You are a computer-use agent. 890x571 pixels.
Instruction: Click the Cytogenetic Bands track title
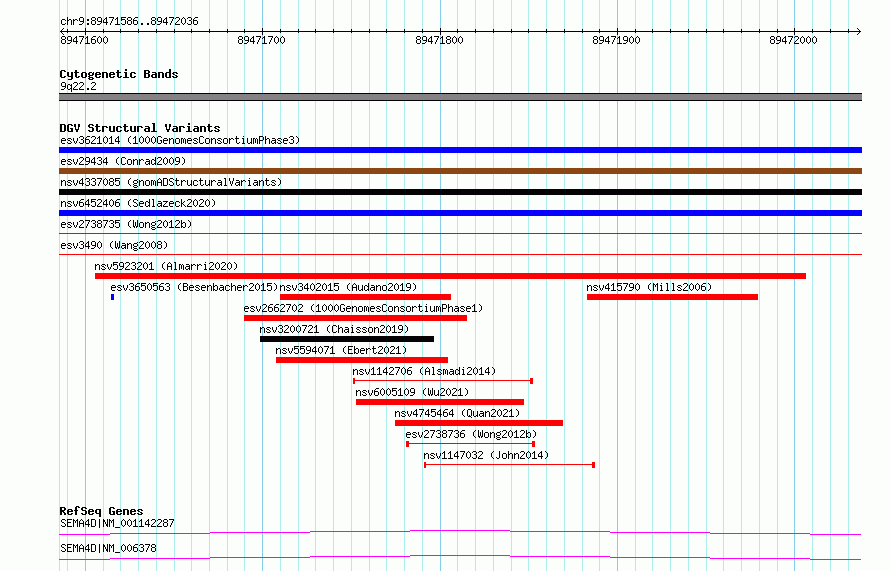pyautogui.click(x=119, y=74)
